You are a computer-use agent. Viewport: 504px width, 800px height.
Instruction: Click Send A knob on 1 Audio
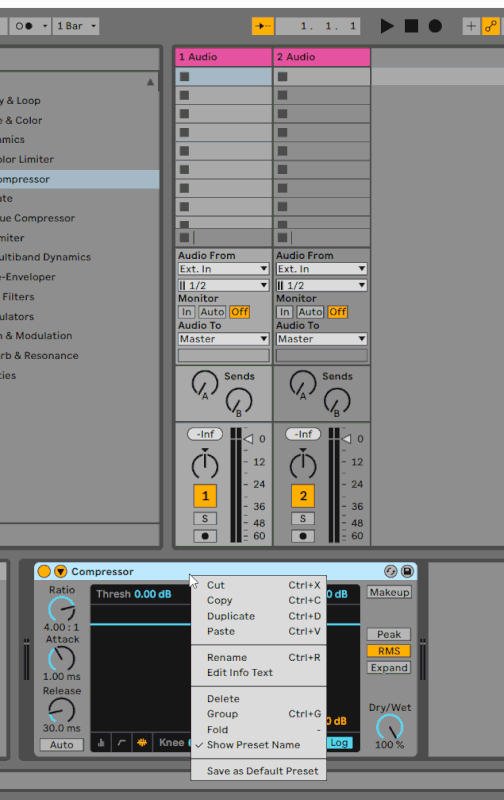[205, 384]
